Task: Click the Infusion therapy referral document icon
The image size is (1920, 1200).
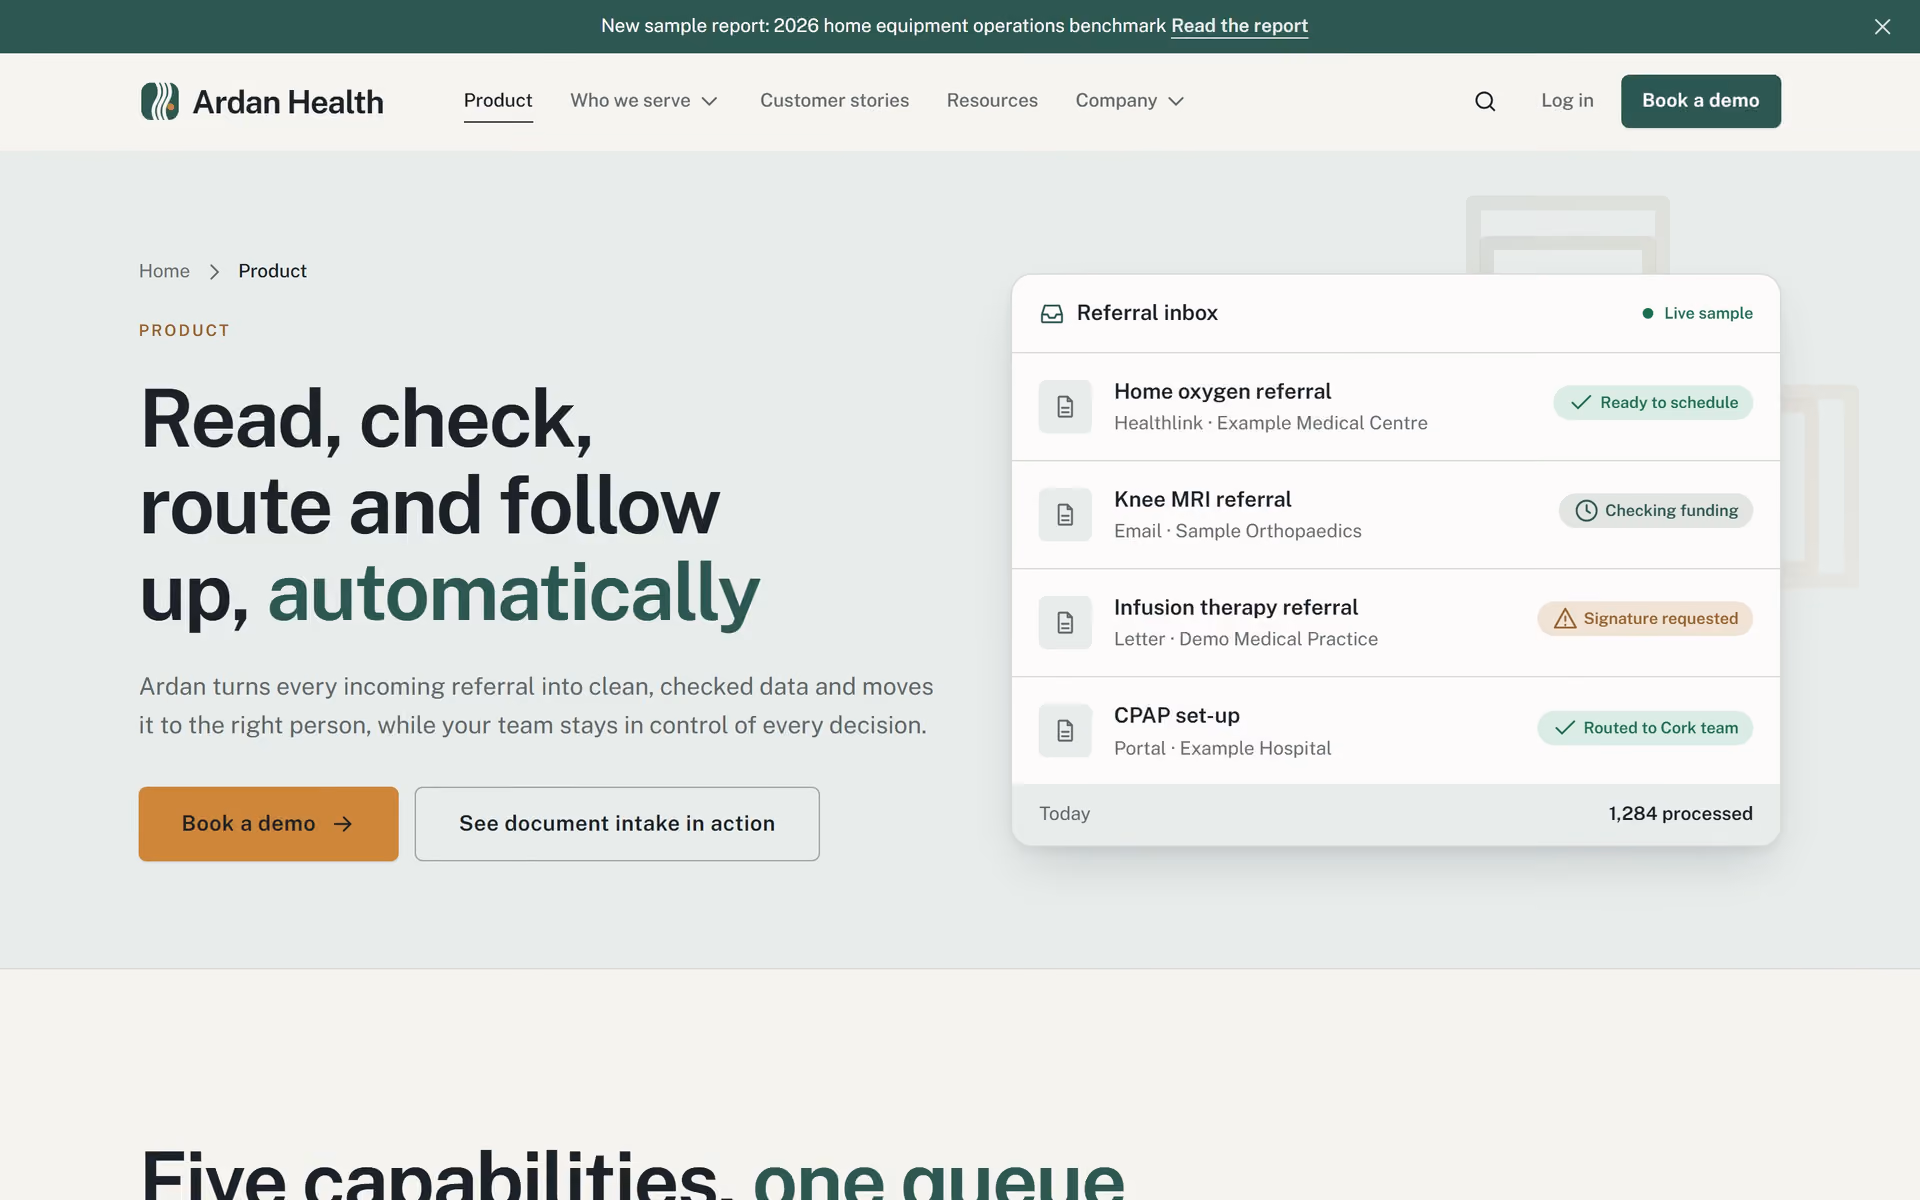Action: (1065, 623)
